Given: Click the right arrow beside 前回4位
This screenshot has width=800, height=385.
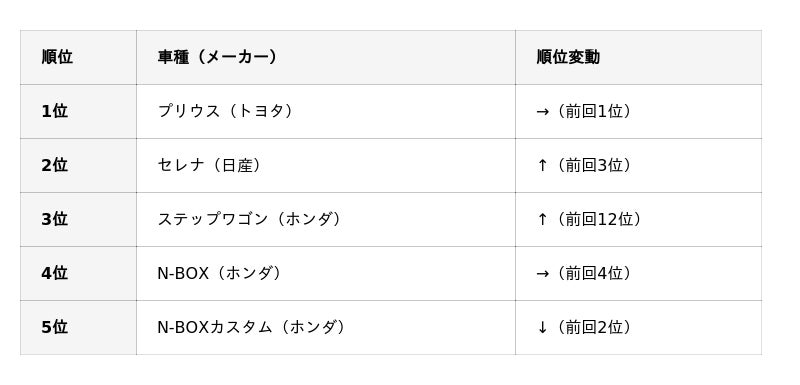Looking at the screenshot, I should [x=542, y=274].
